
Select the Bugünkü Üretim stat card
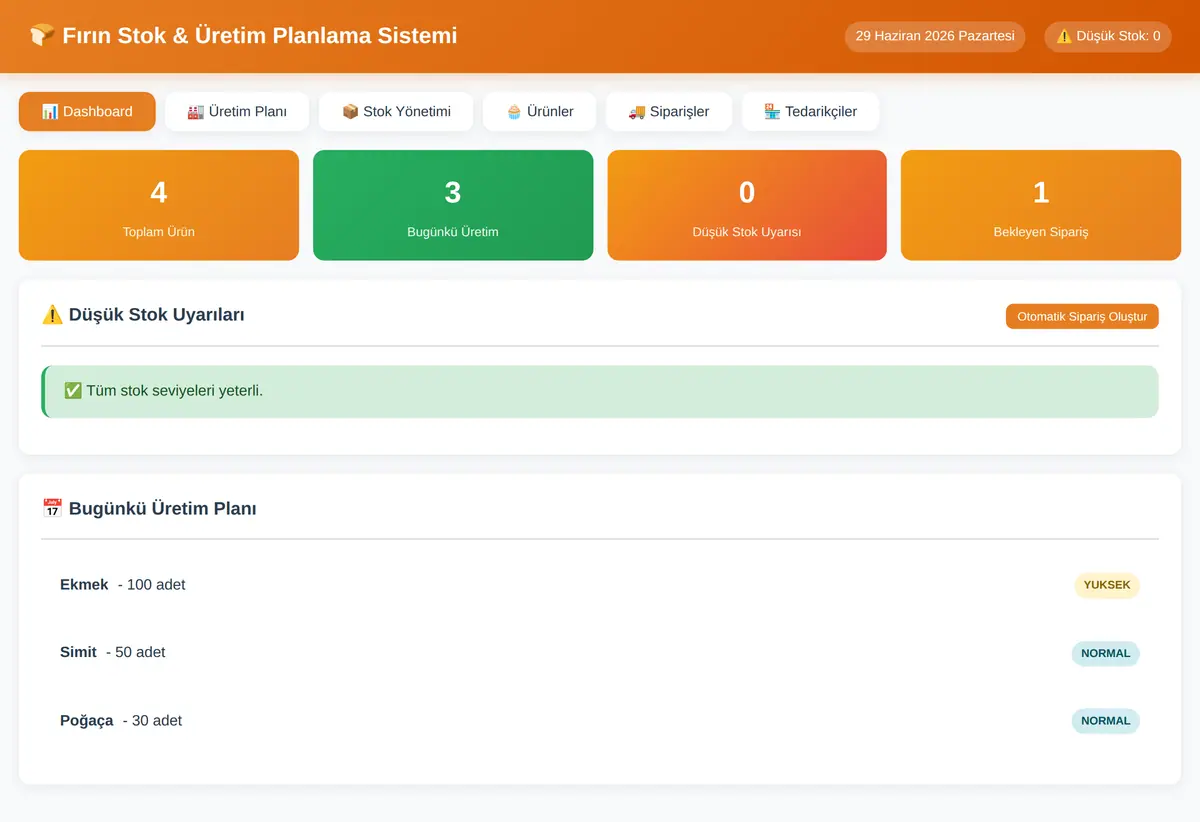(x=453, y=205)
